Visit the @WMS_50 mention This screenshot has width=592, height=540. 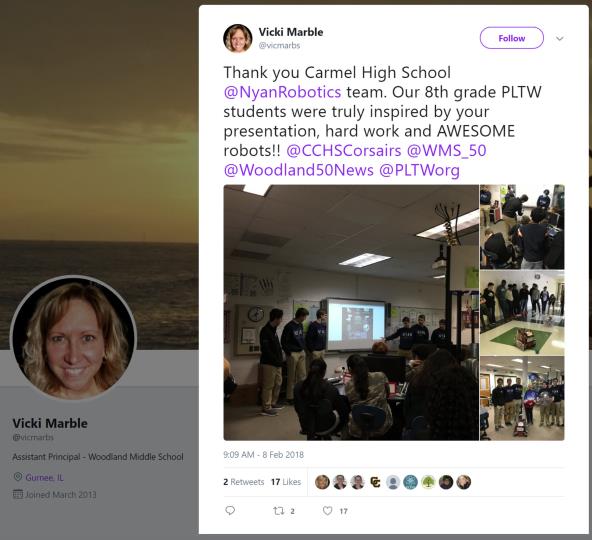(447, 150)
